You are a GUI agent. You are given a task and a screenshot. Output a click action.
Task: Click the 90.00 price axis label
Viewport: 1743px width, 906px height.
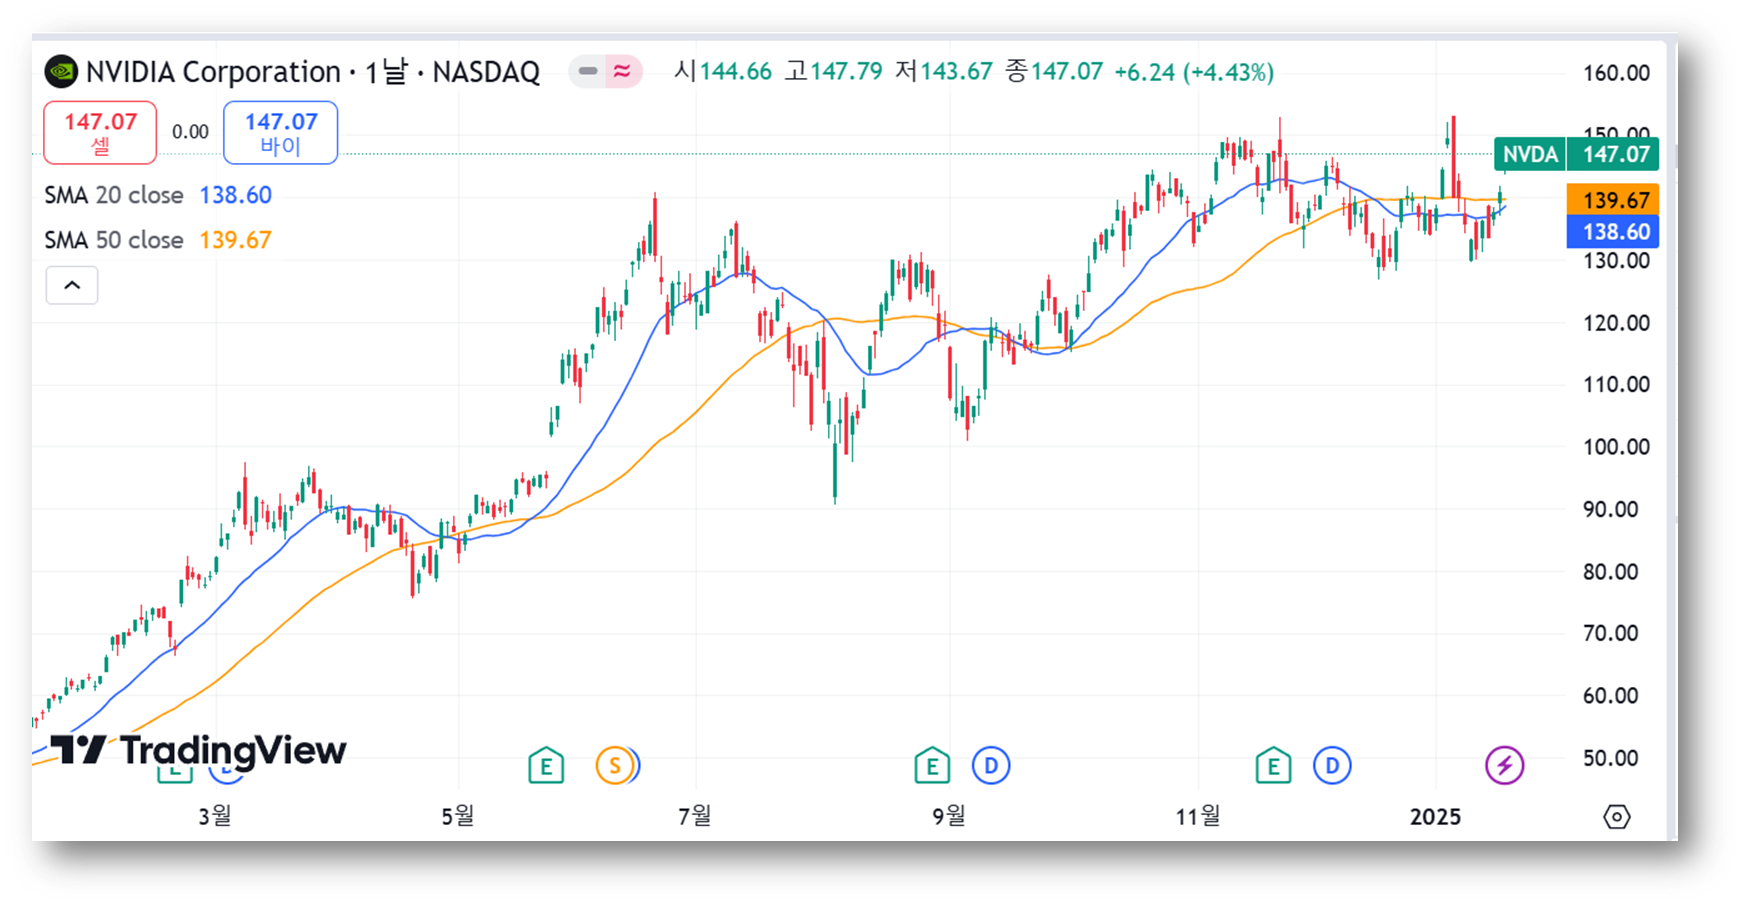pos(1610,509)
